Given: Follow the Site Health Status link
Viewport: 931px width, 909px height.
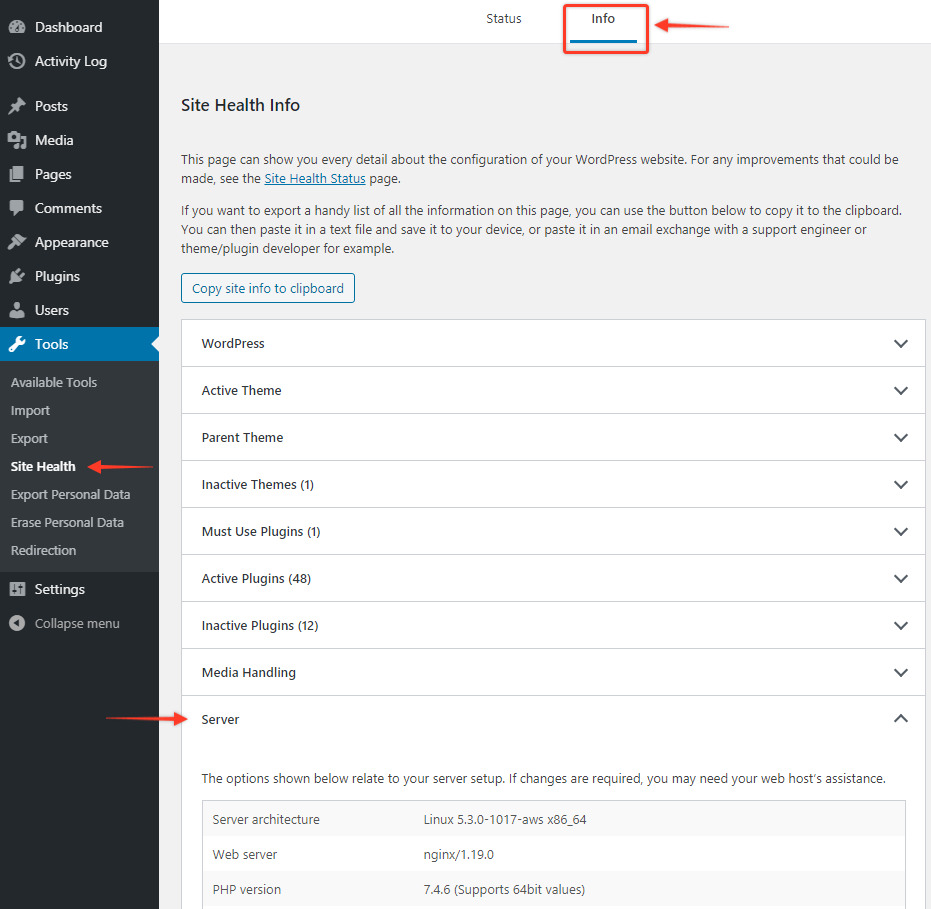Looking at the screenshot, I should 315,178.
